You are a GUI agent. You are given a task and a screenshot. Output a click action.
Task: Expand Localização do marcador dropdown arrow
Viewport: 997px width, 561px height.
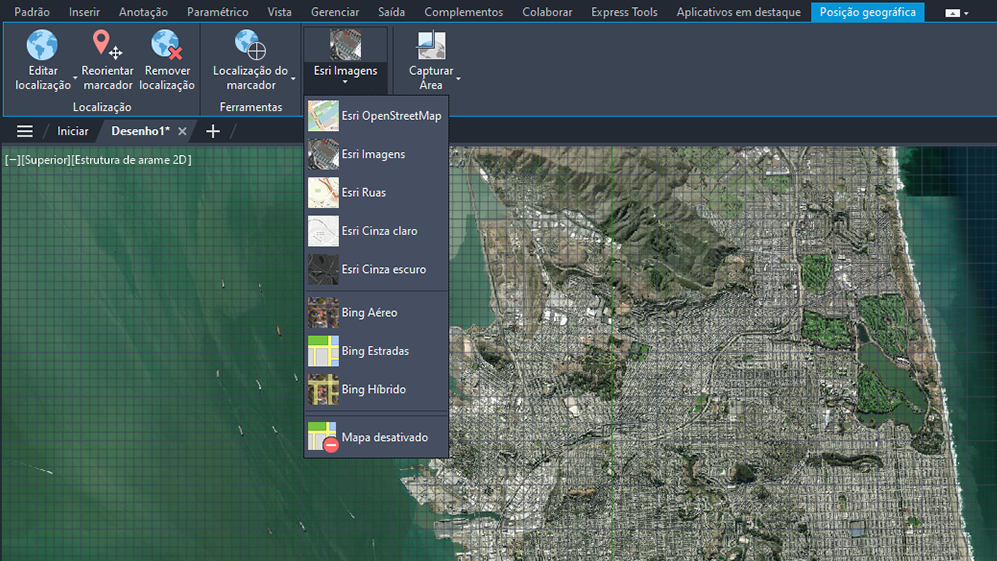click(x=293, y=79)
